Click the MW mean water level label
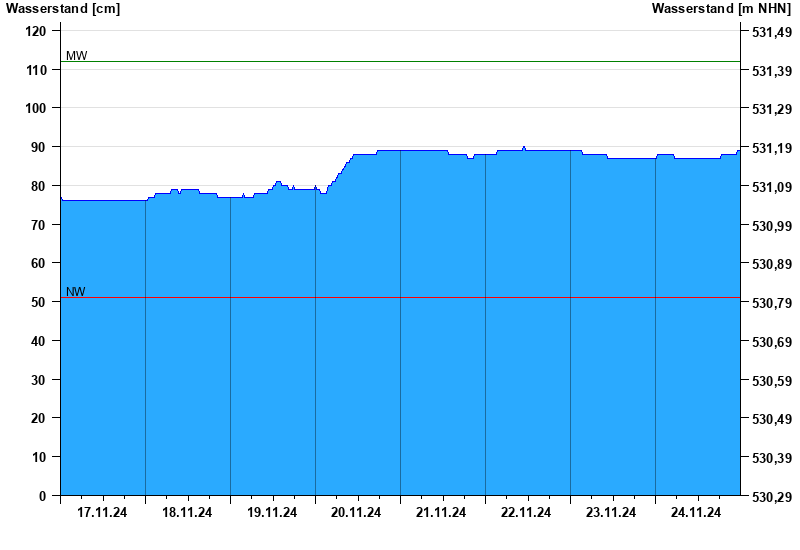The image size is (800, 550). coord(77,56)
